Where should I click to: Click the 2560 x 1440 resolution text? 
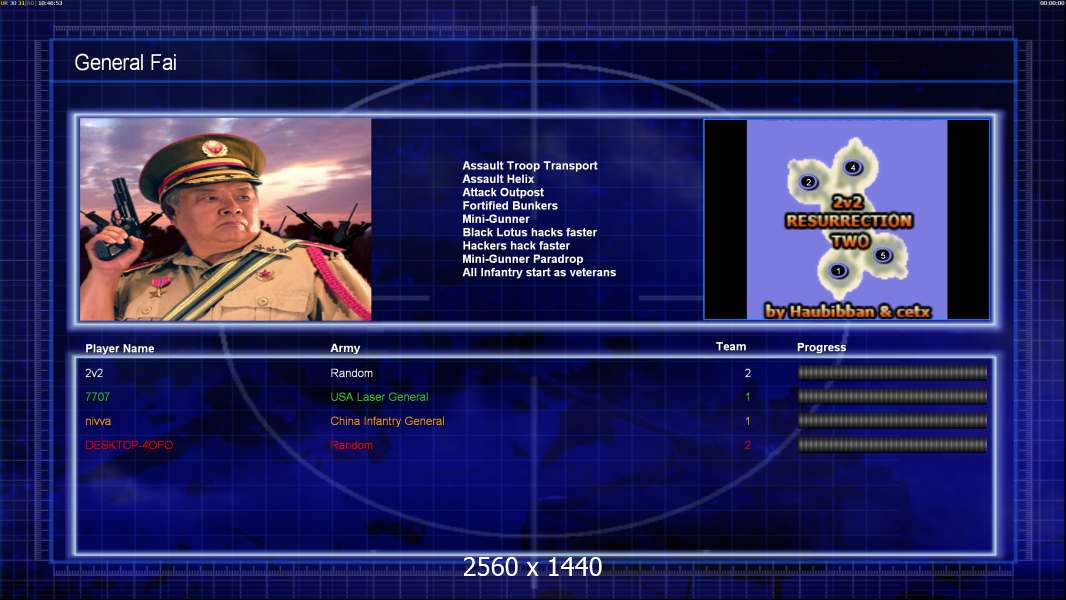532,567
